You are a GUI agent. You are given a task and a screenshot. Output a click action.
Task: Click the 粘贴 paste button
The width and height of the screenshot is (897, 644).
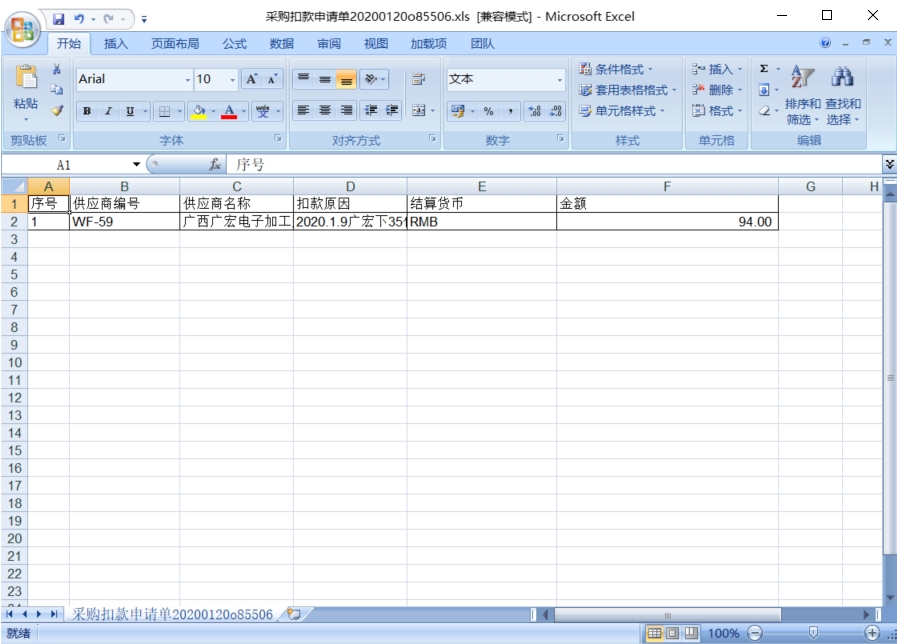click(x=25, y=88)
